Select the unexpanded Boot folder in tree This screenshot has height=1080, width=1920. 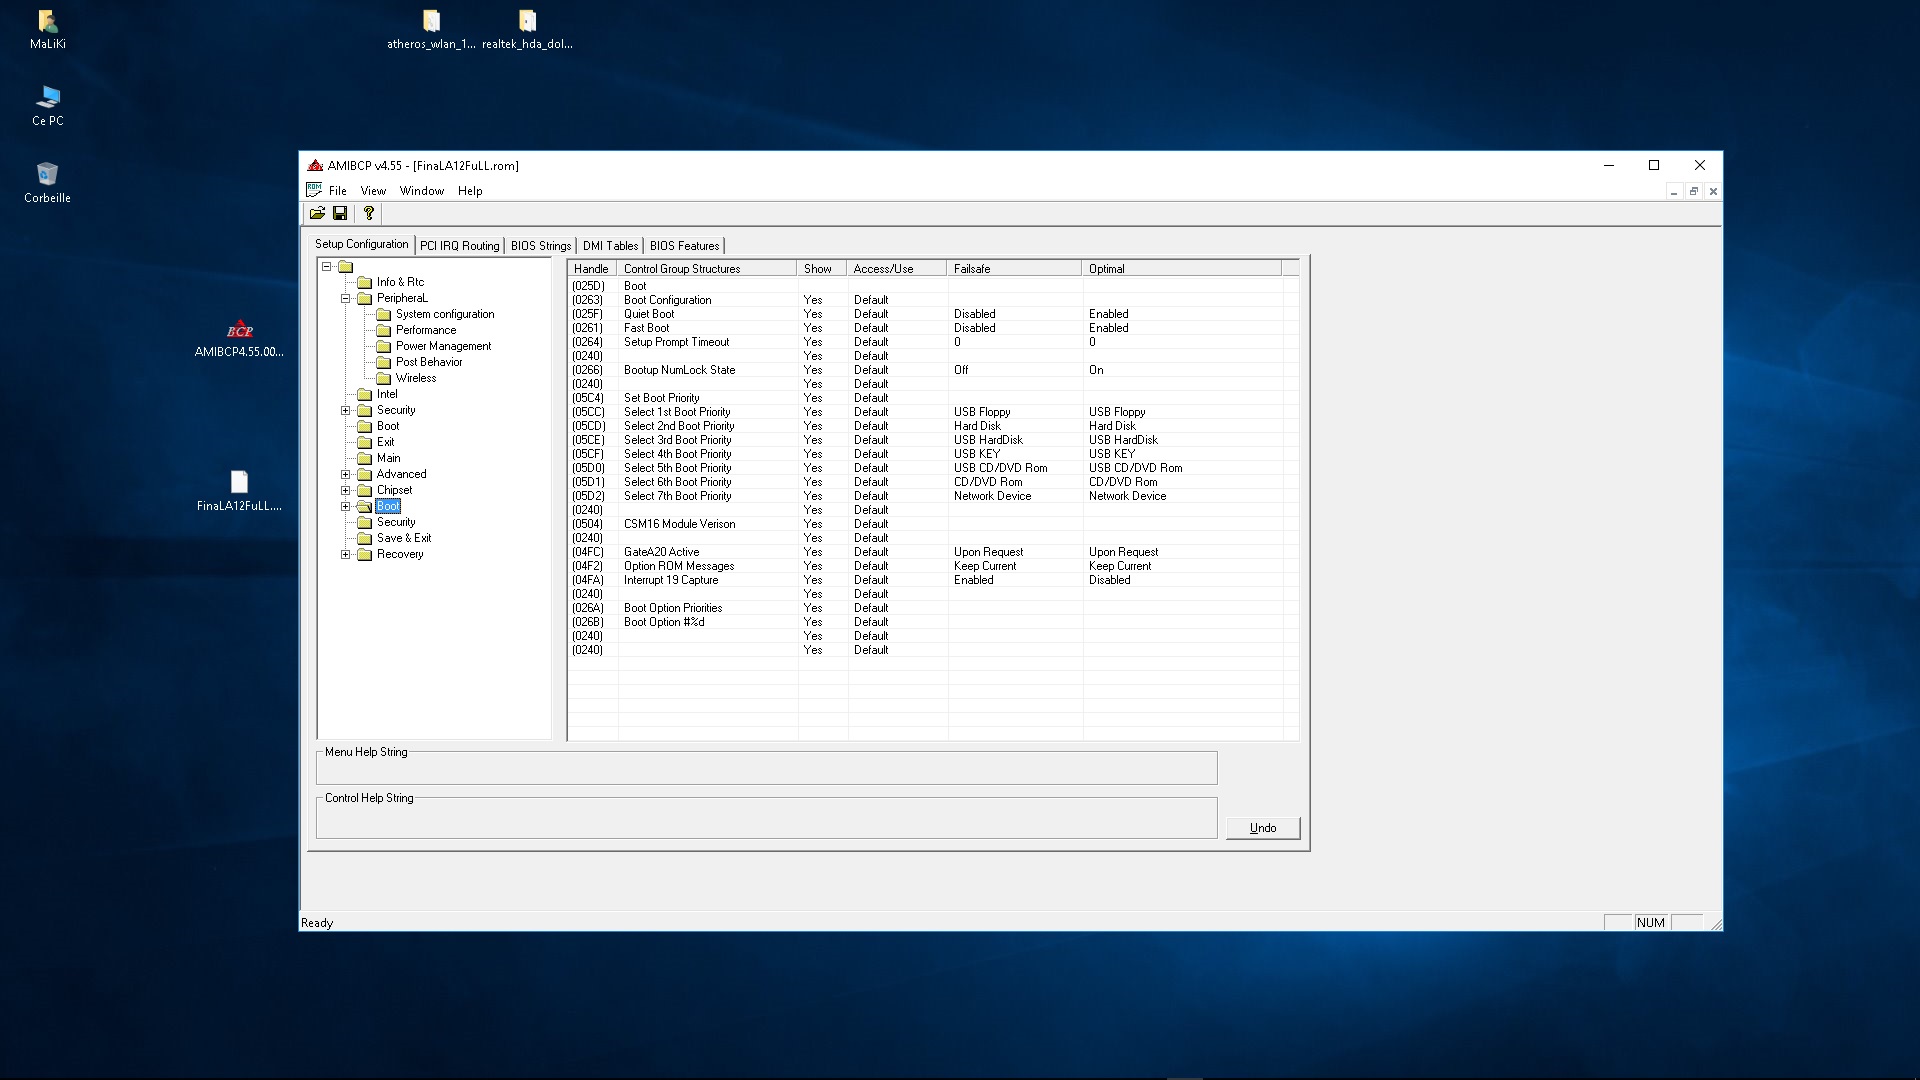click(x=388, y=426)
